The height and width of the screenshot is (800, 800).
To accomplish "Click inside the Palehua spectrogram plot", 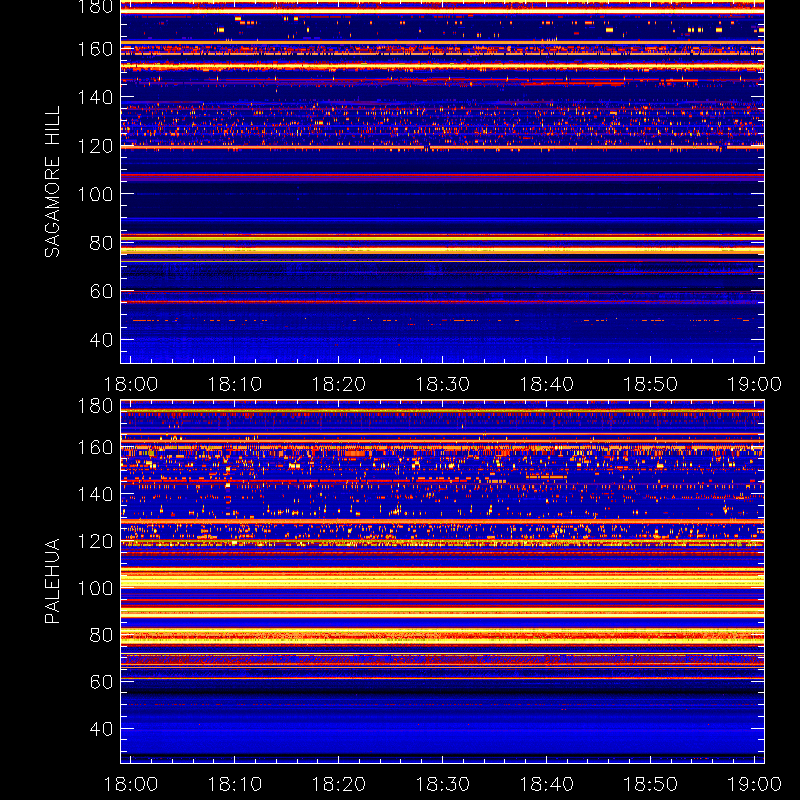I will [442, 581].
